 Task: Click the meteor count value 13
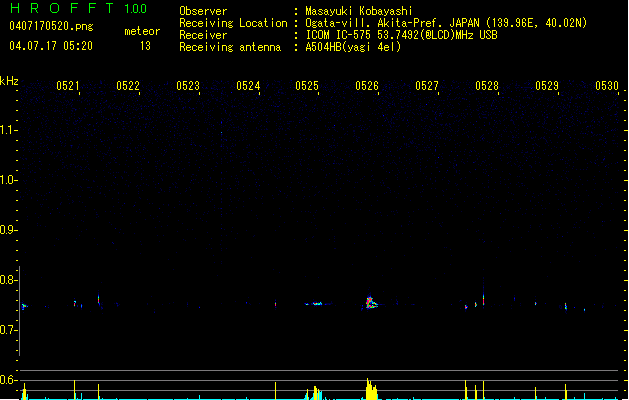point(145,46)
